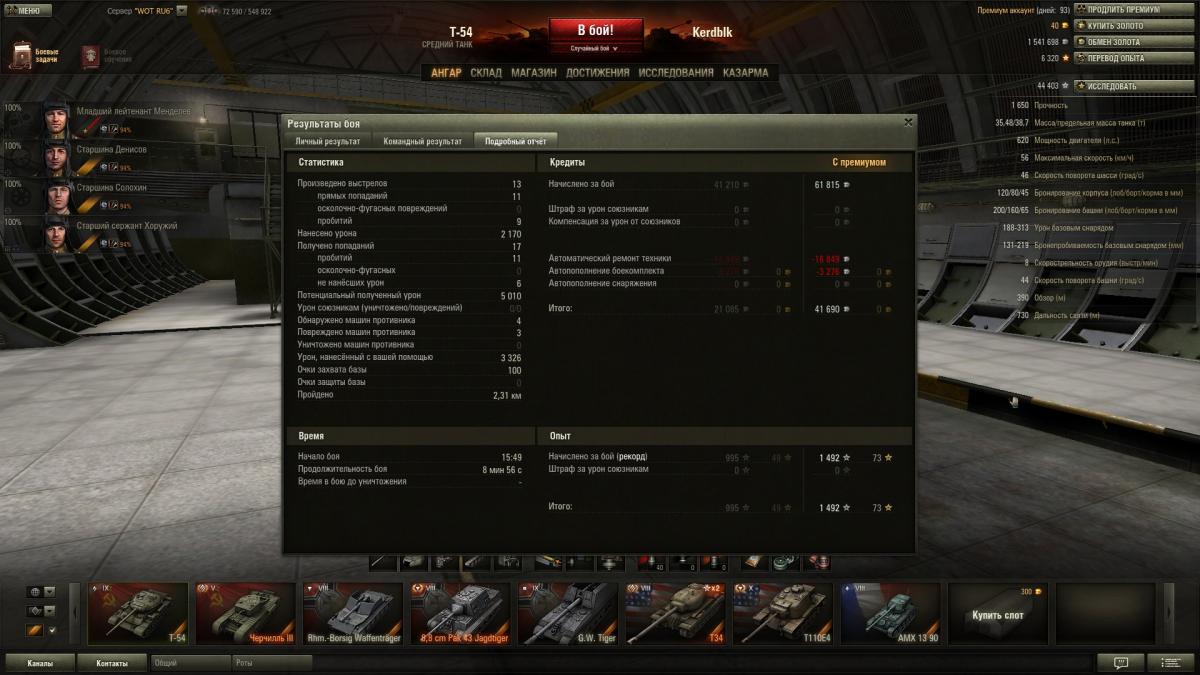Select the AMX 13 90 tank in carousel
The width and height of the screenshot is (1200, 675).
[890, 613]
